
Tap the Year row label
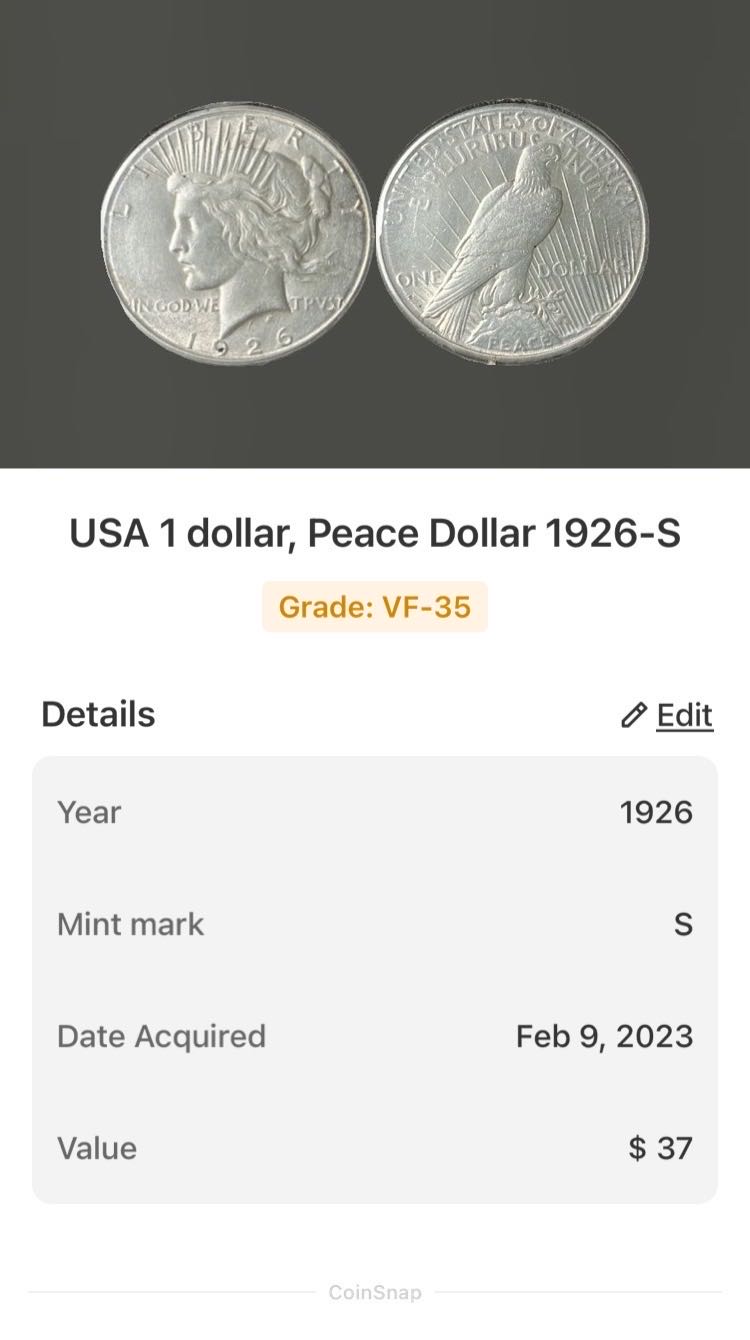pyautogui.click(x=89, y=812)
